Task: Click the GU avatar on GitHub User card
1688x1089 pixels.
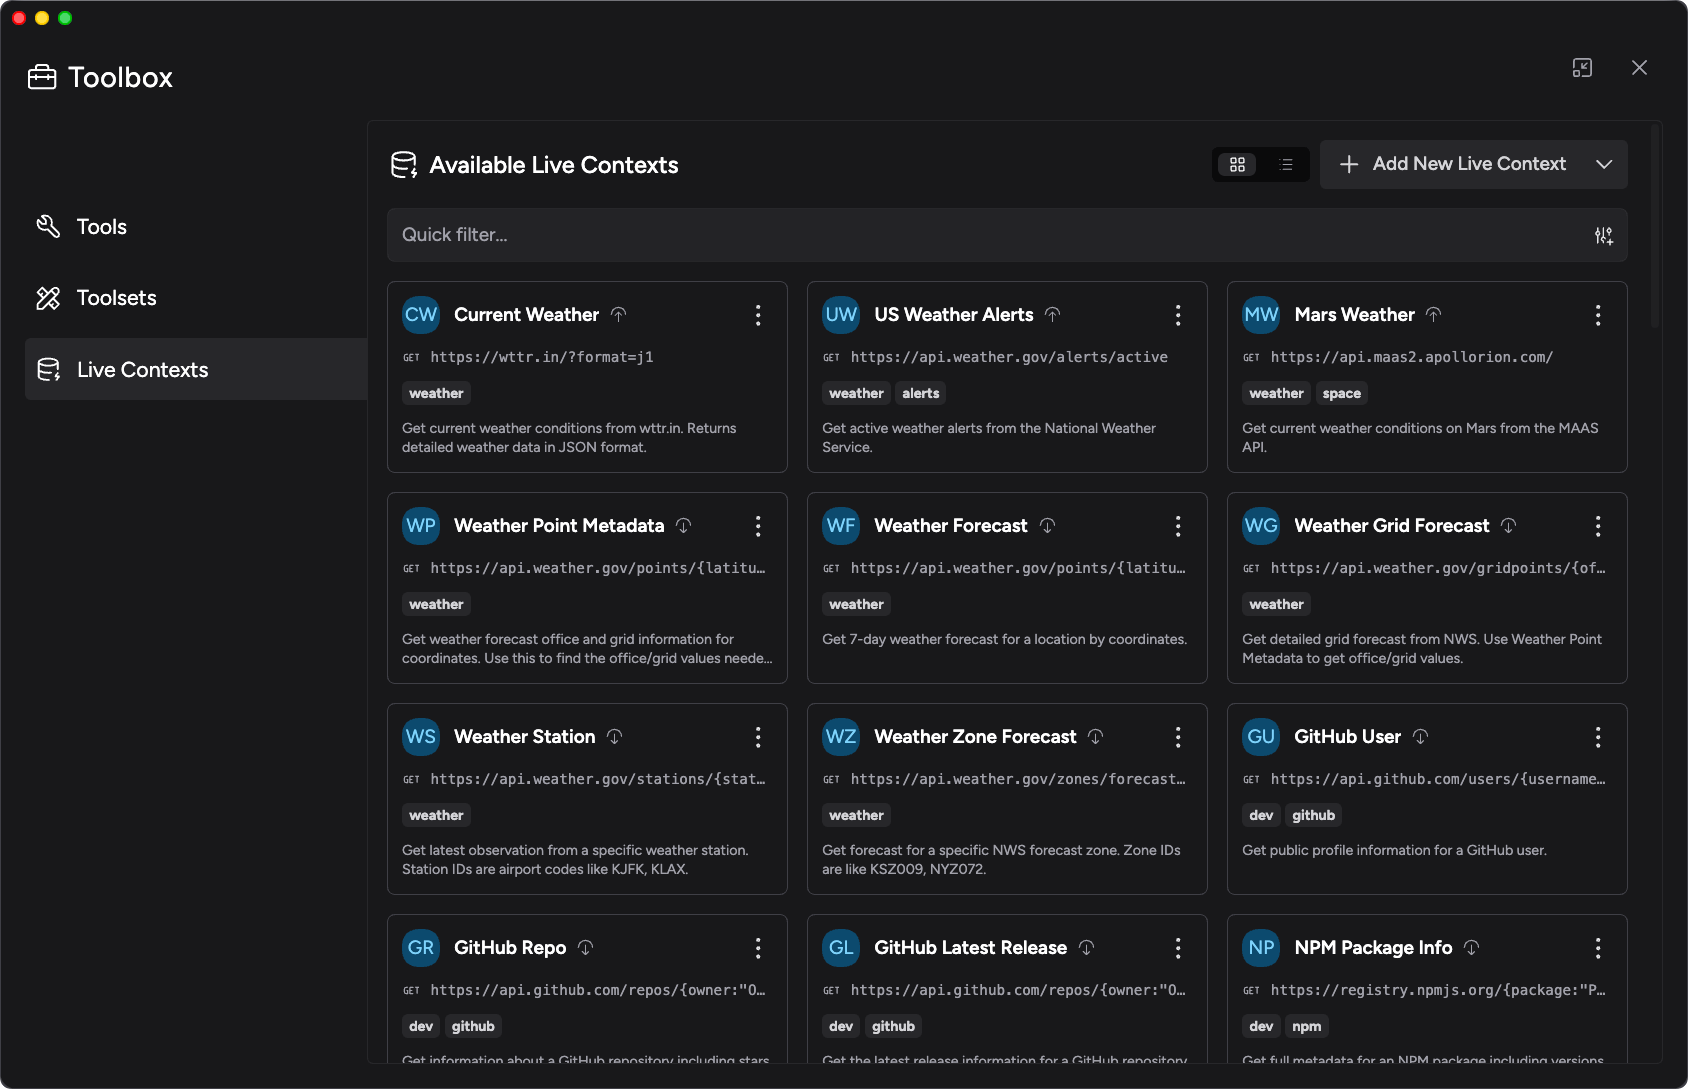Action: point(1261,736)
